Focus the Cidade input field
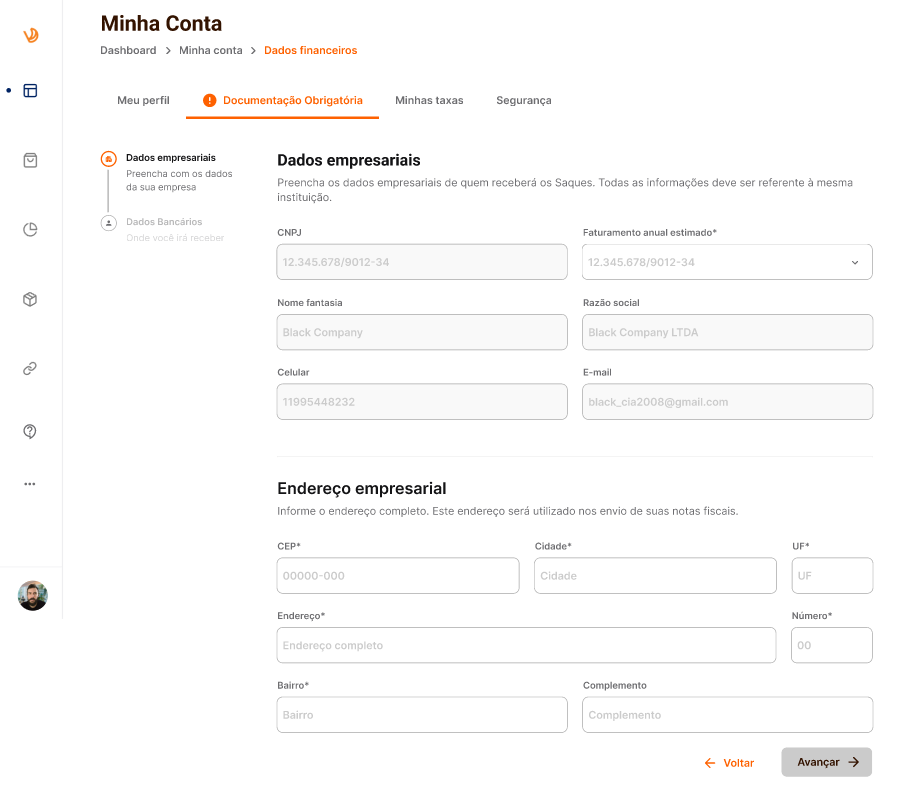 pos(655,576)
